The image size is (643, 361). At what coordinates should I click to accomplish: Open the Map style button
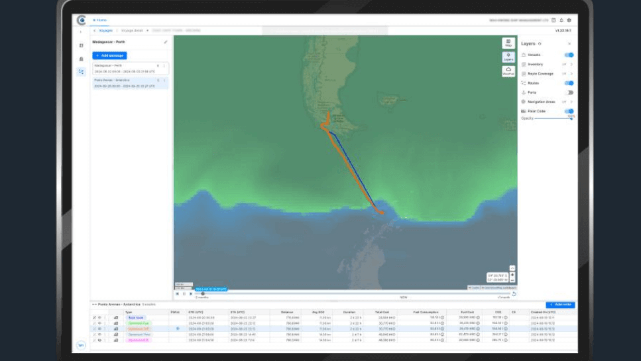pos(508,43)
